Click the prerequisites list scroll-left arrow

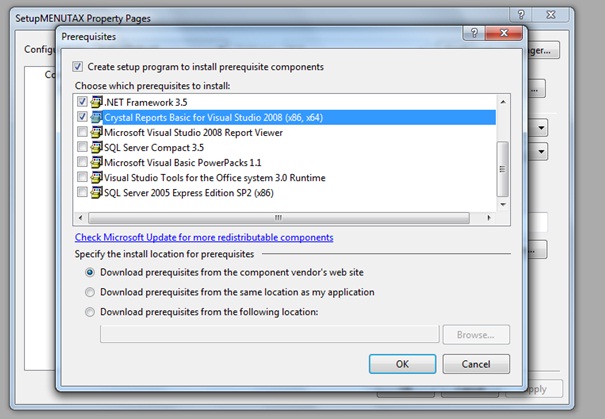(80, 218)
